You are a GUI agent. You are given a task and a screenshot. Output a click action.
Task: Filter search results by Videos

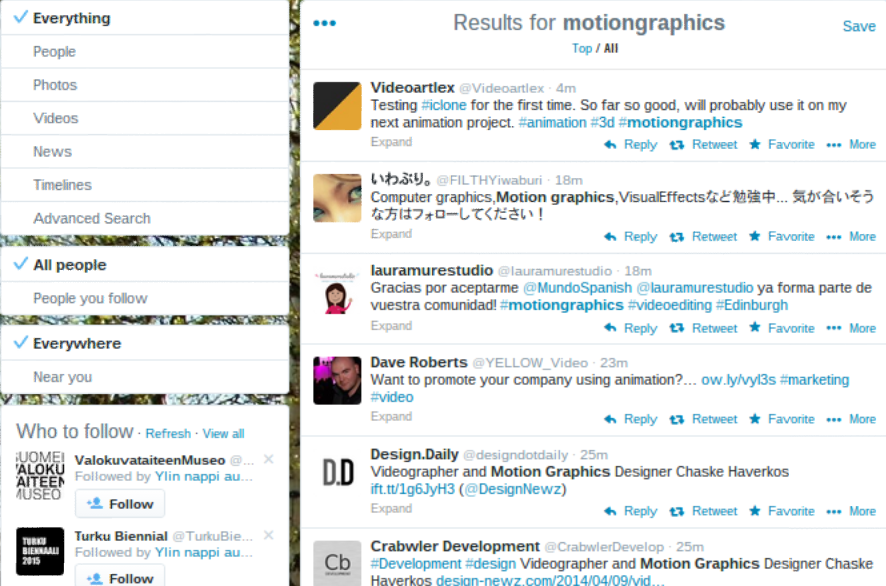(x=145, y=118)
